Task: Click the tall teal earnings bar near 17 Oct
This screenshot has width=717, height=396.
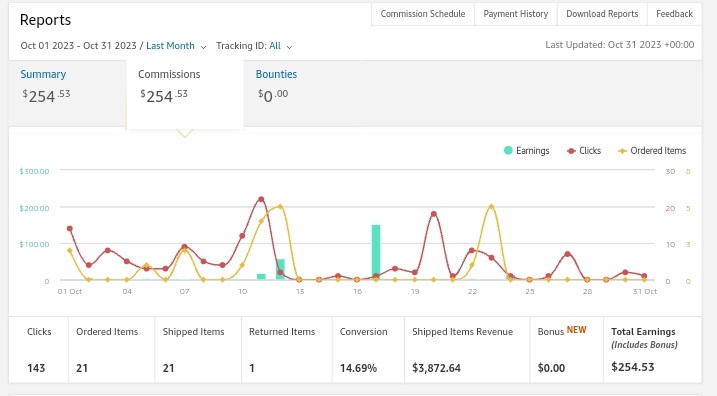Action: tap(376, 252)
